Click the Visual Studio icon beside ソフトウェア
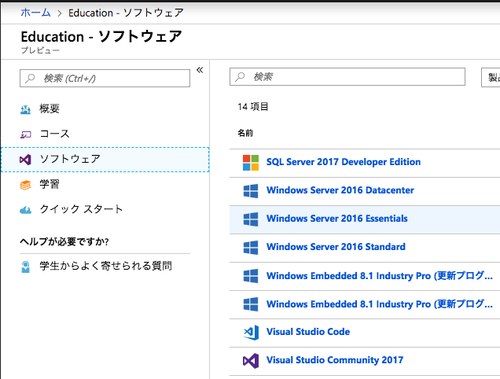The width and height of the screenshot is (500, 379). [26, 160]
